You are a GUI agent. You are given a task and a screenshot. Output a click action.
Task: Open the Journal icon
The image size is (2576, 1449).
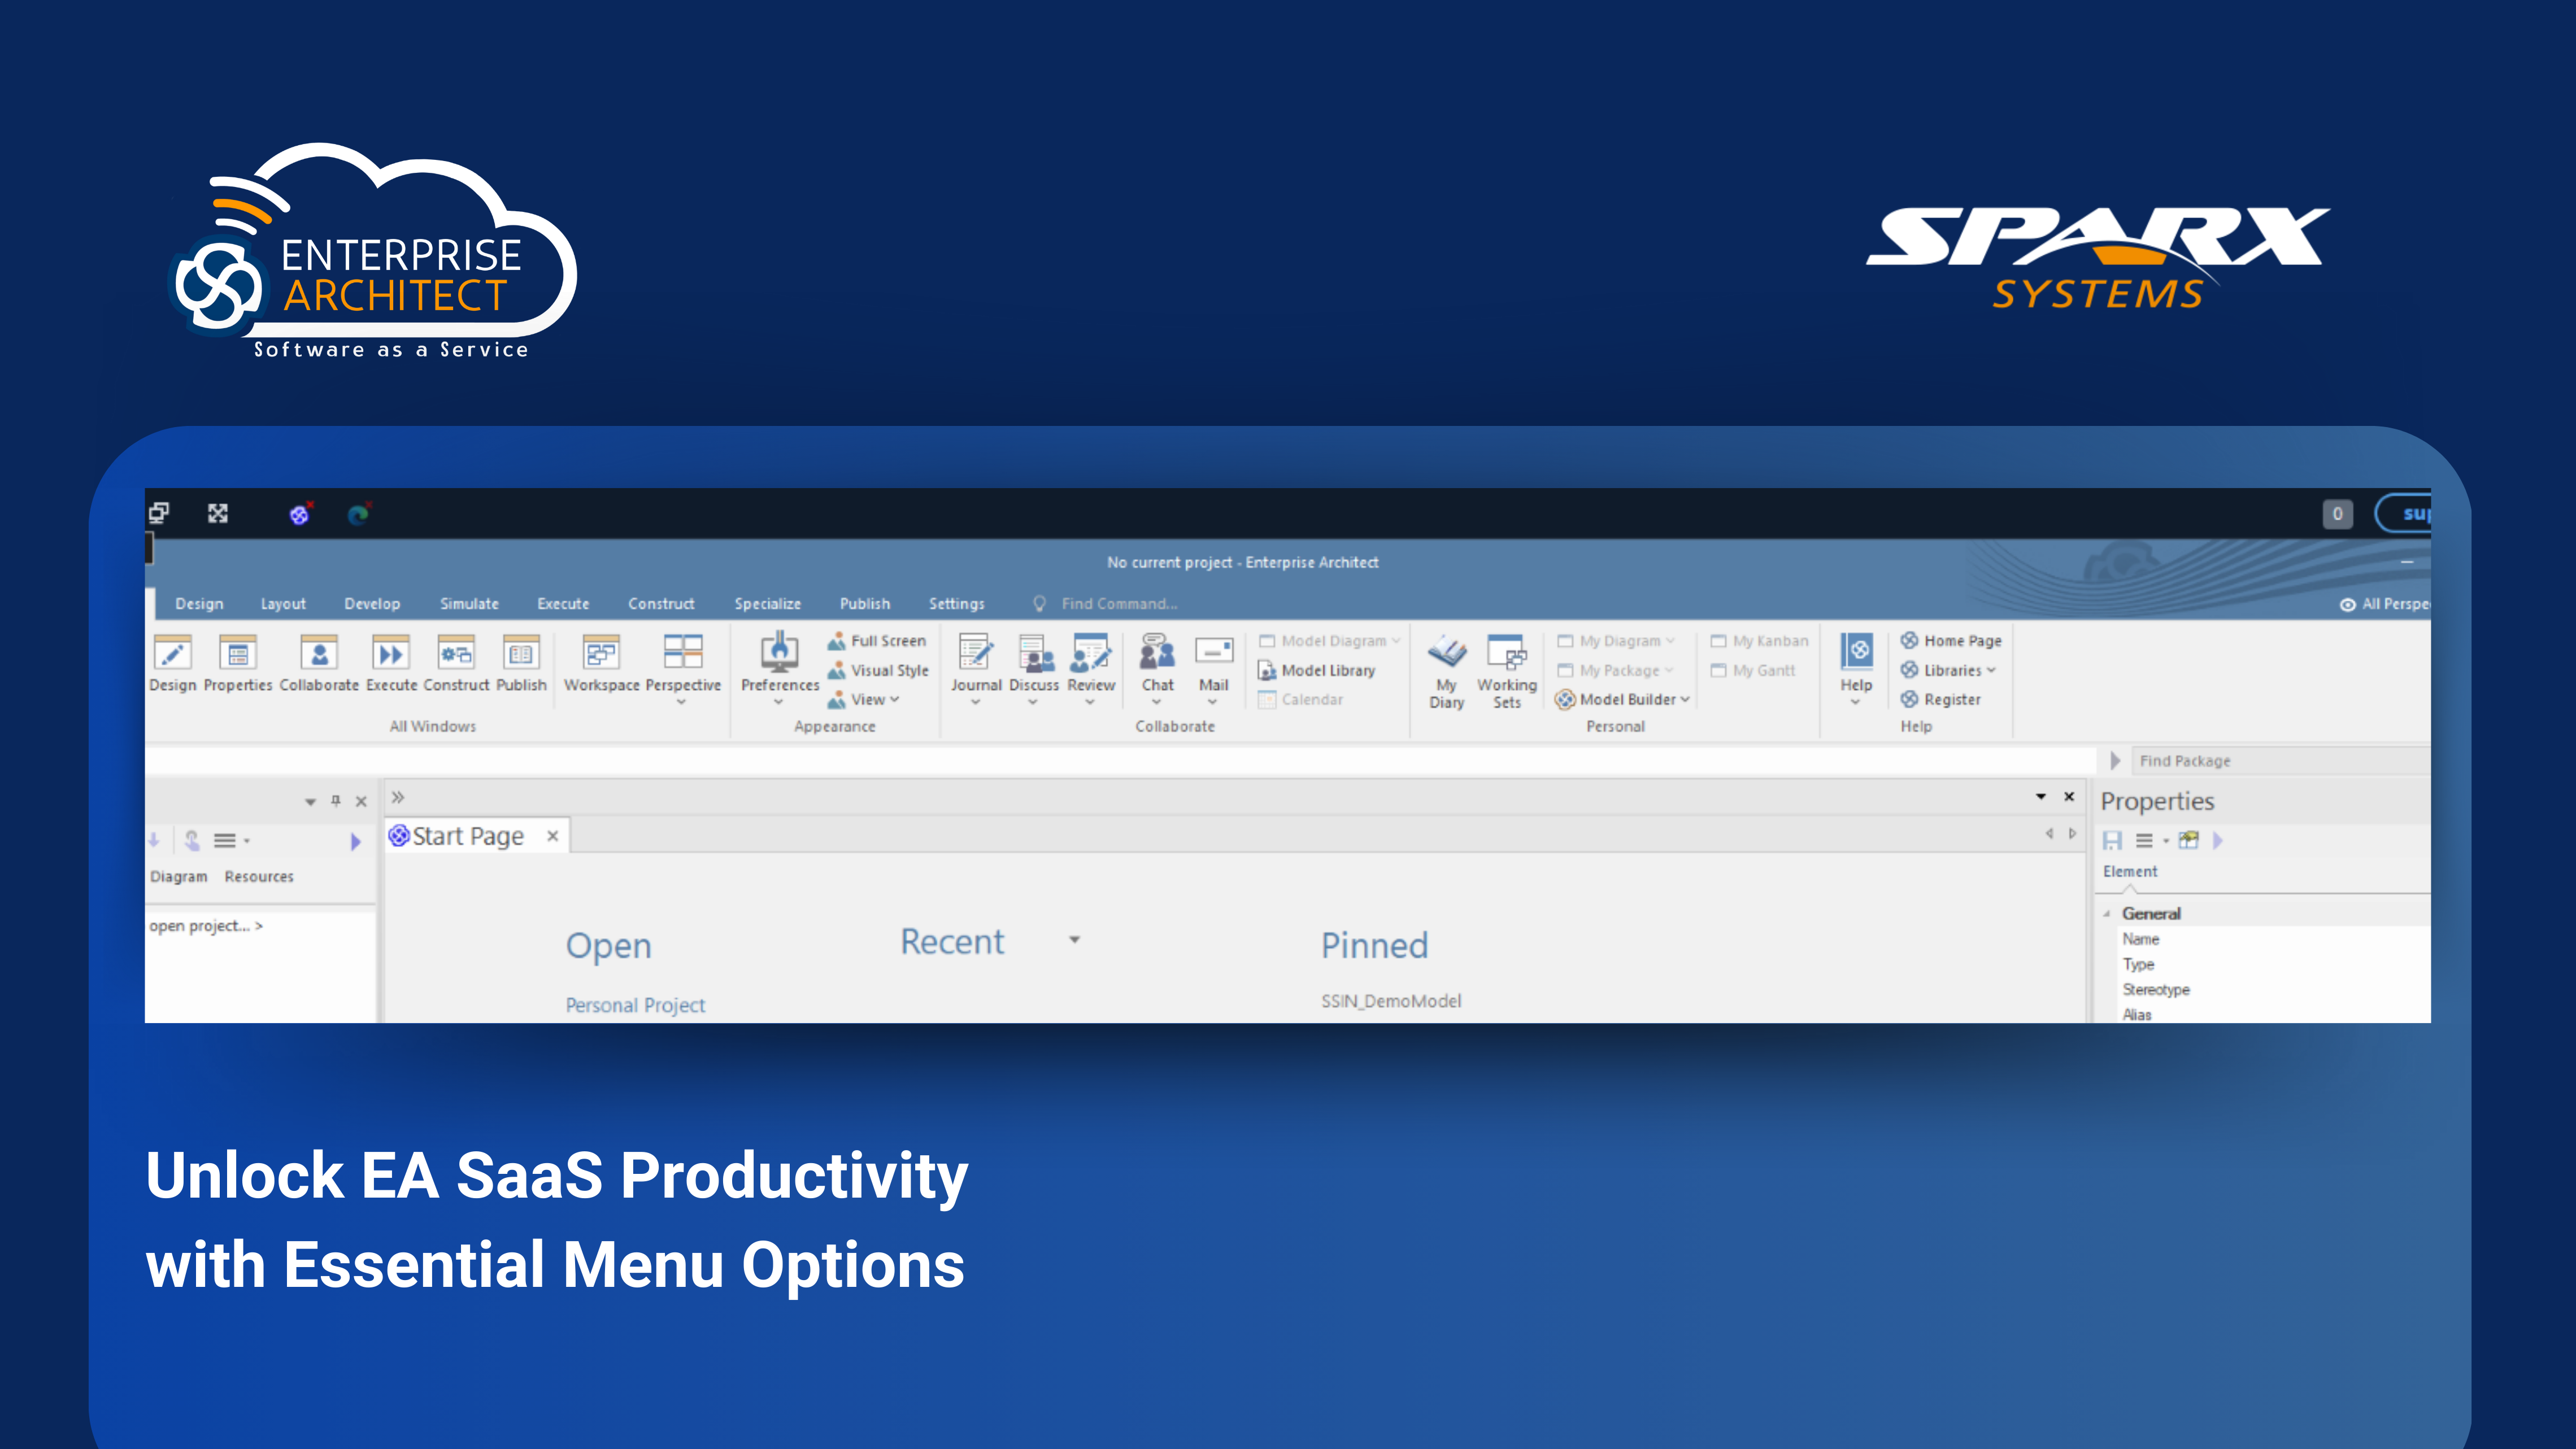point(976,654)
